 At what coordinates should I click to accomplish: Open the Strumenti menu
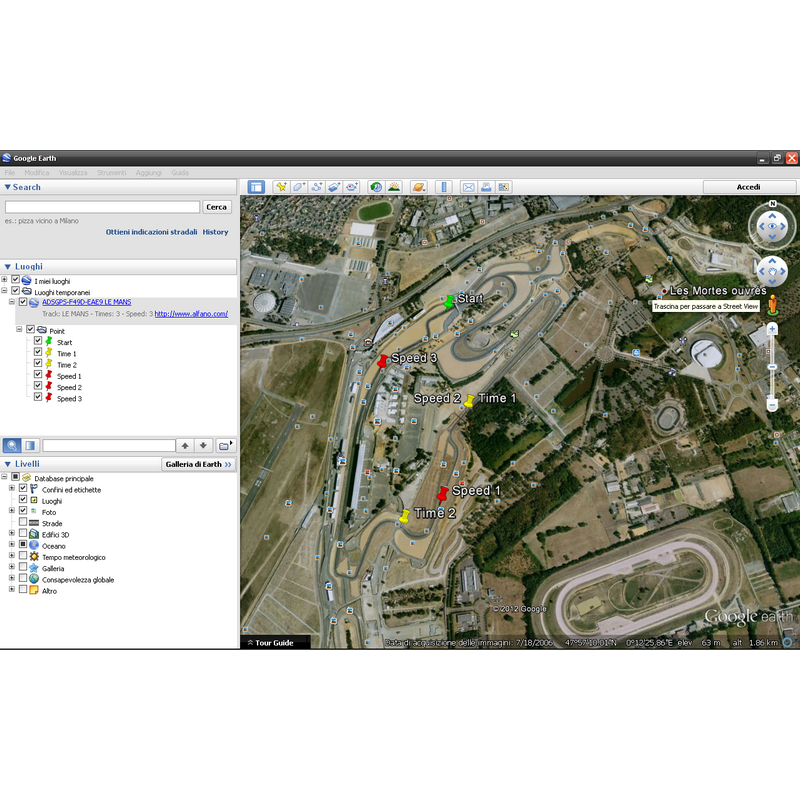[111, 173]
